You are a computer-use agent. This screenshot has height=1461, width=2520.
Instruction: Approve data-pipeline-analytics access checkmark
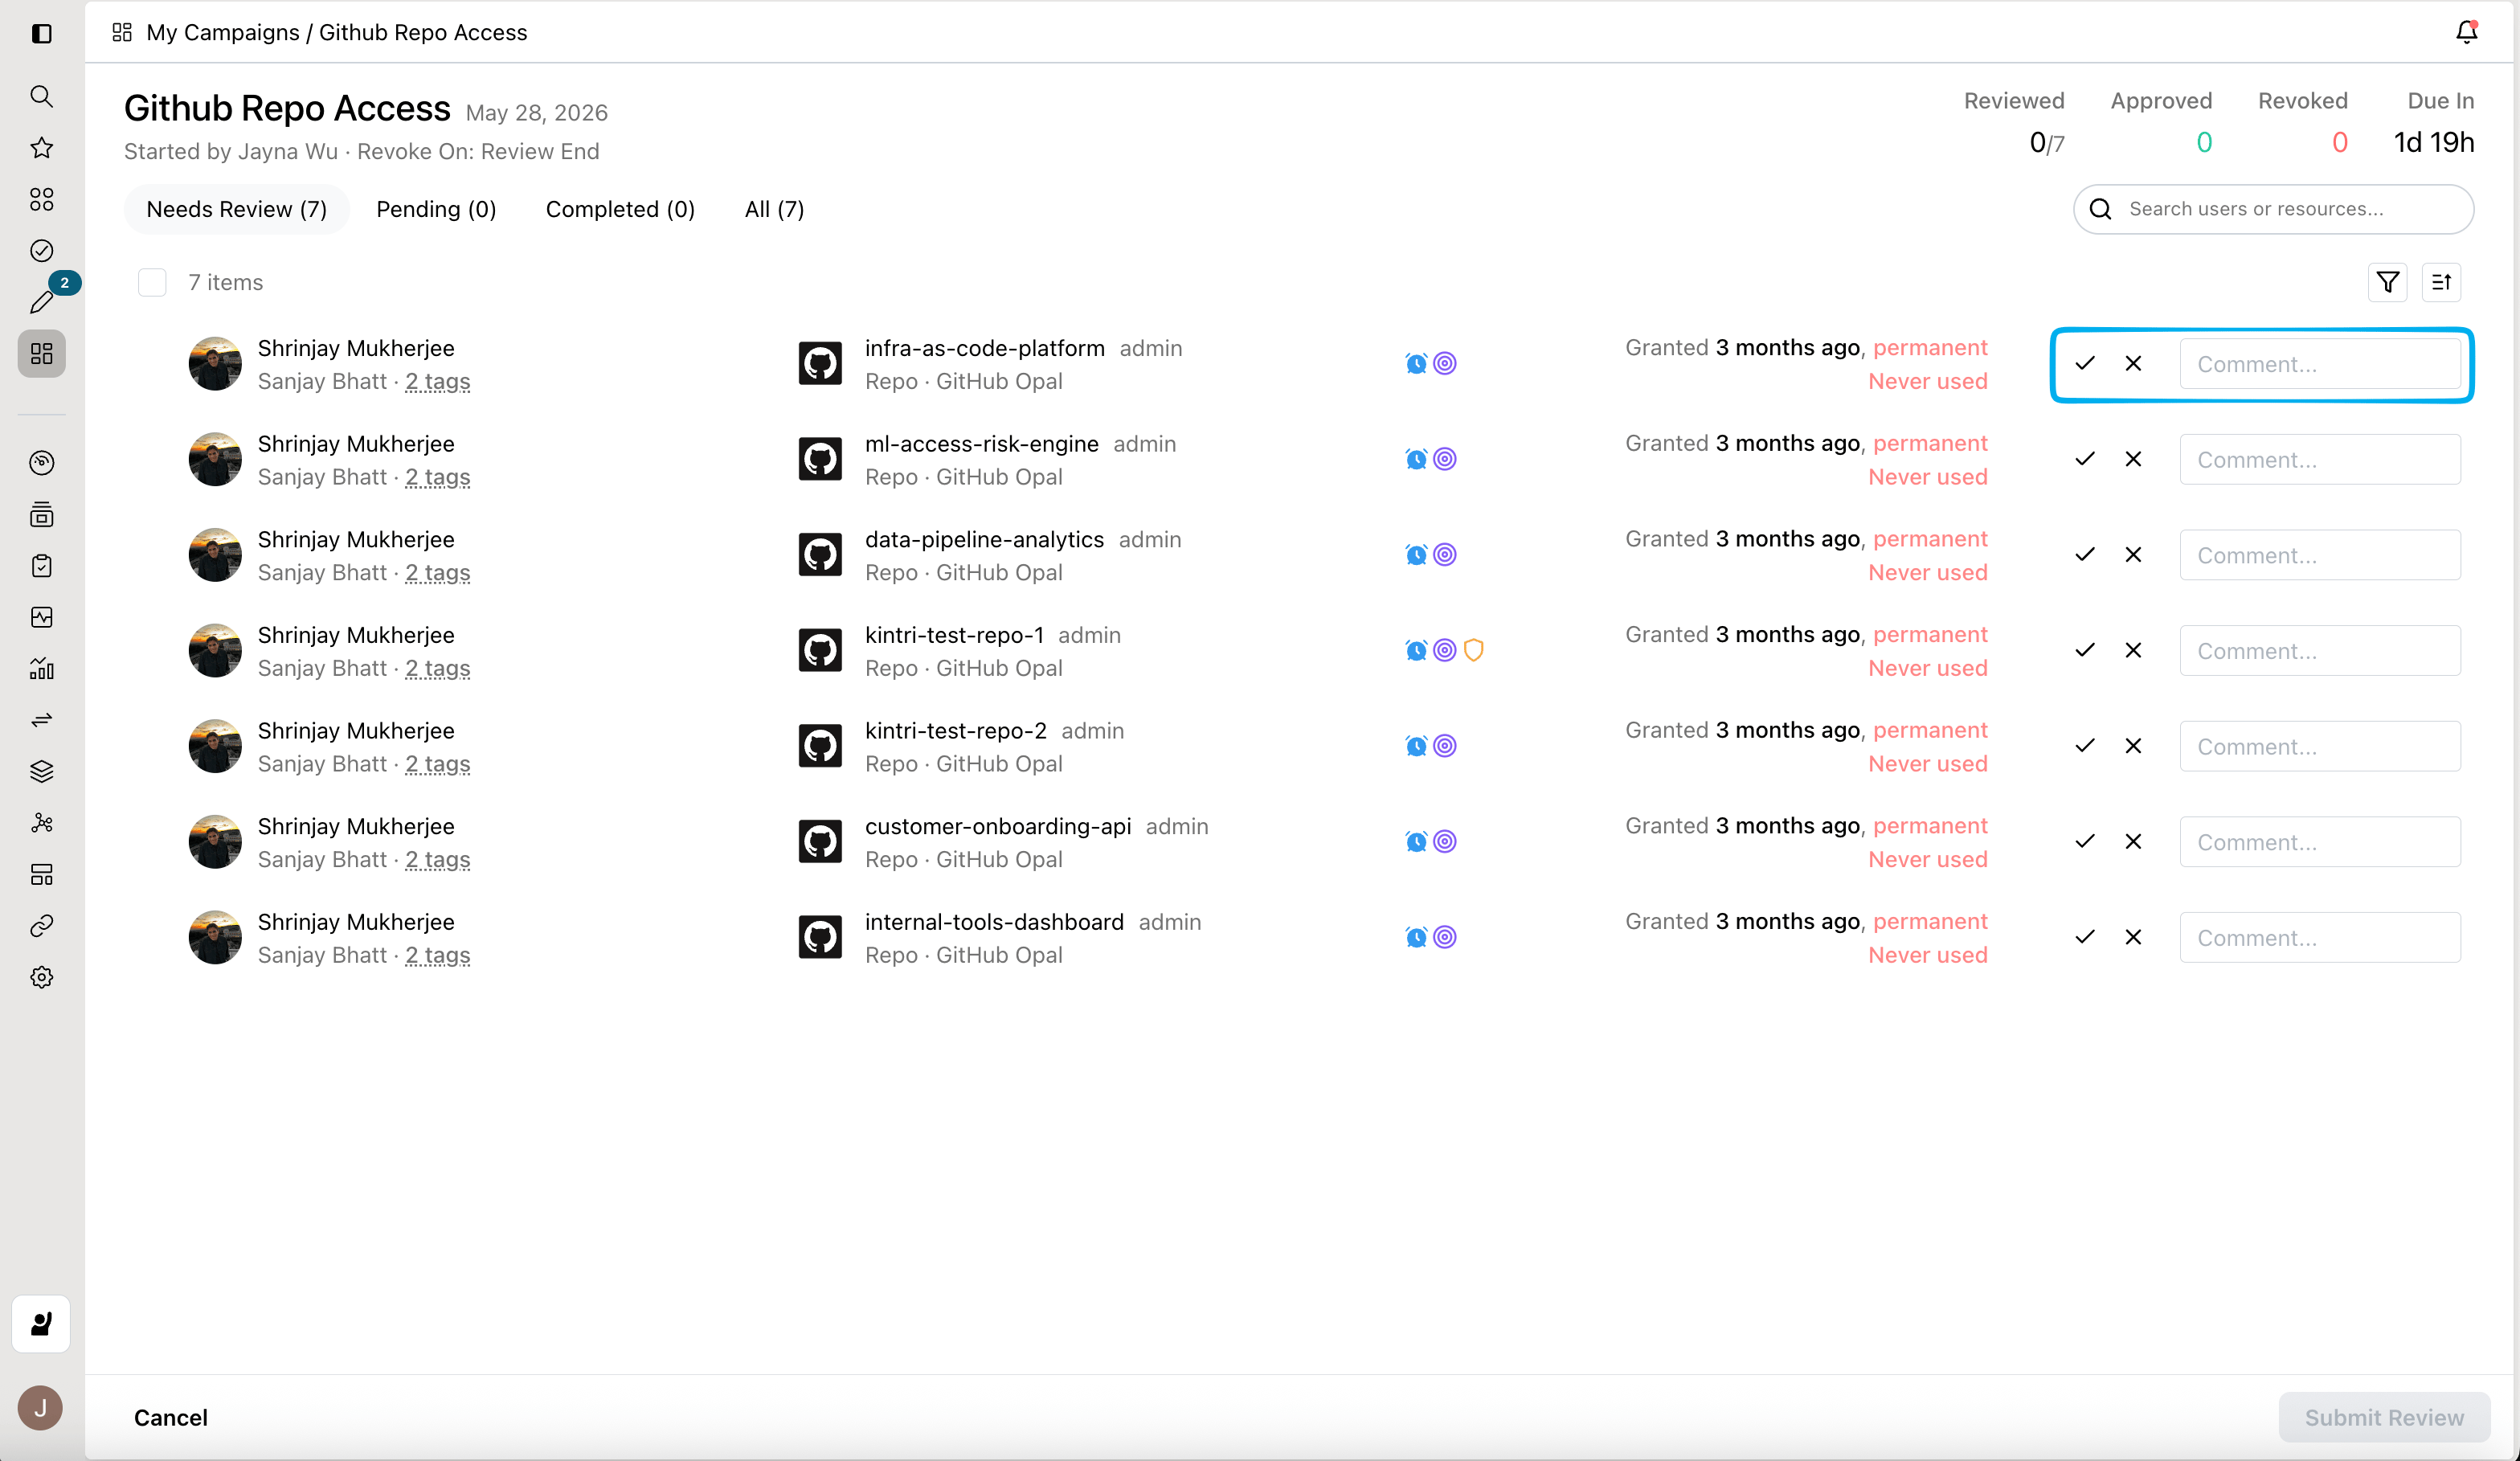point(2084,554)
